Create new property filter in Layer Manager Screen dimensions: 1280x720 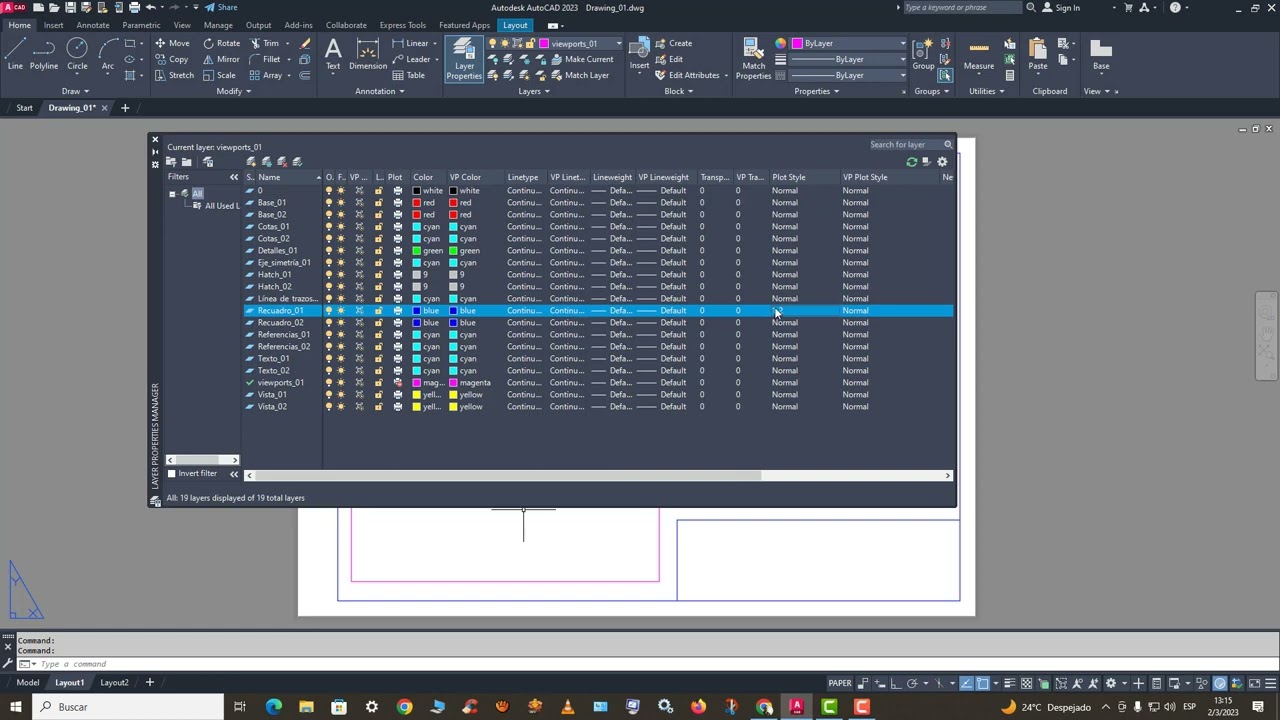(x=172, y=162)
